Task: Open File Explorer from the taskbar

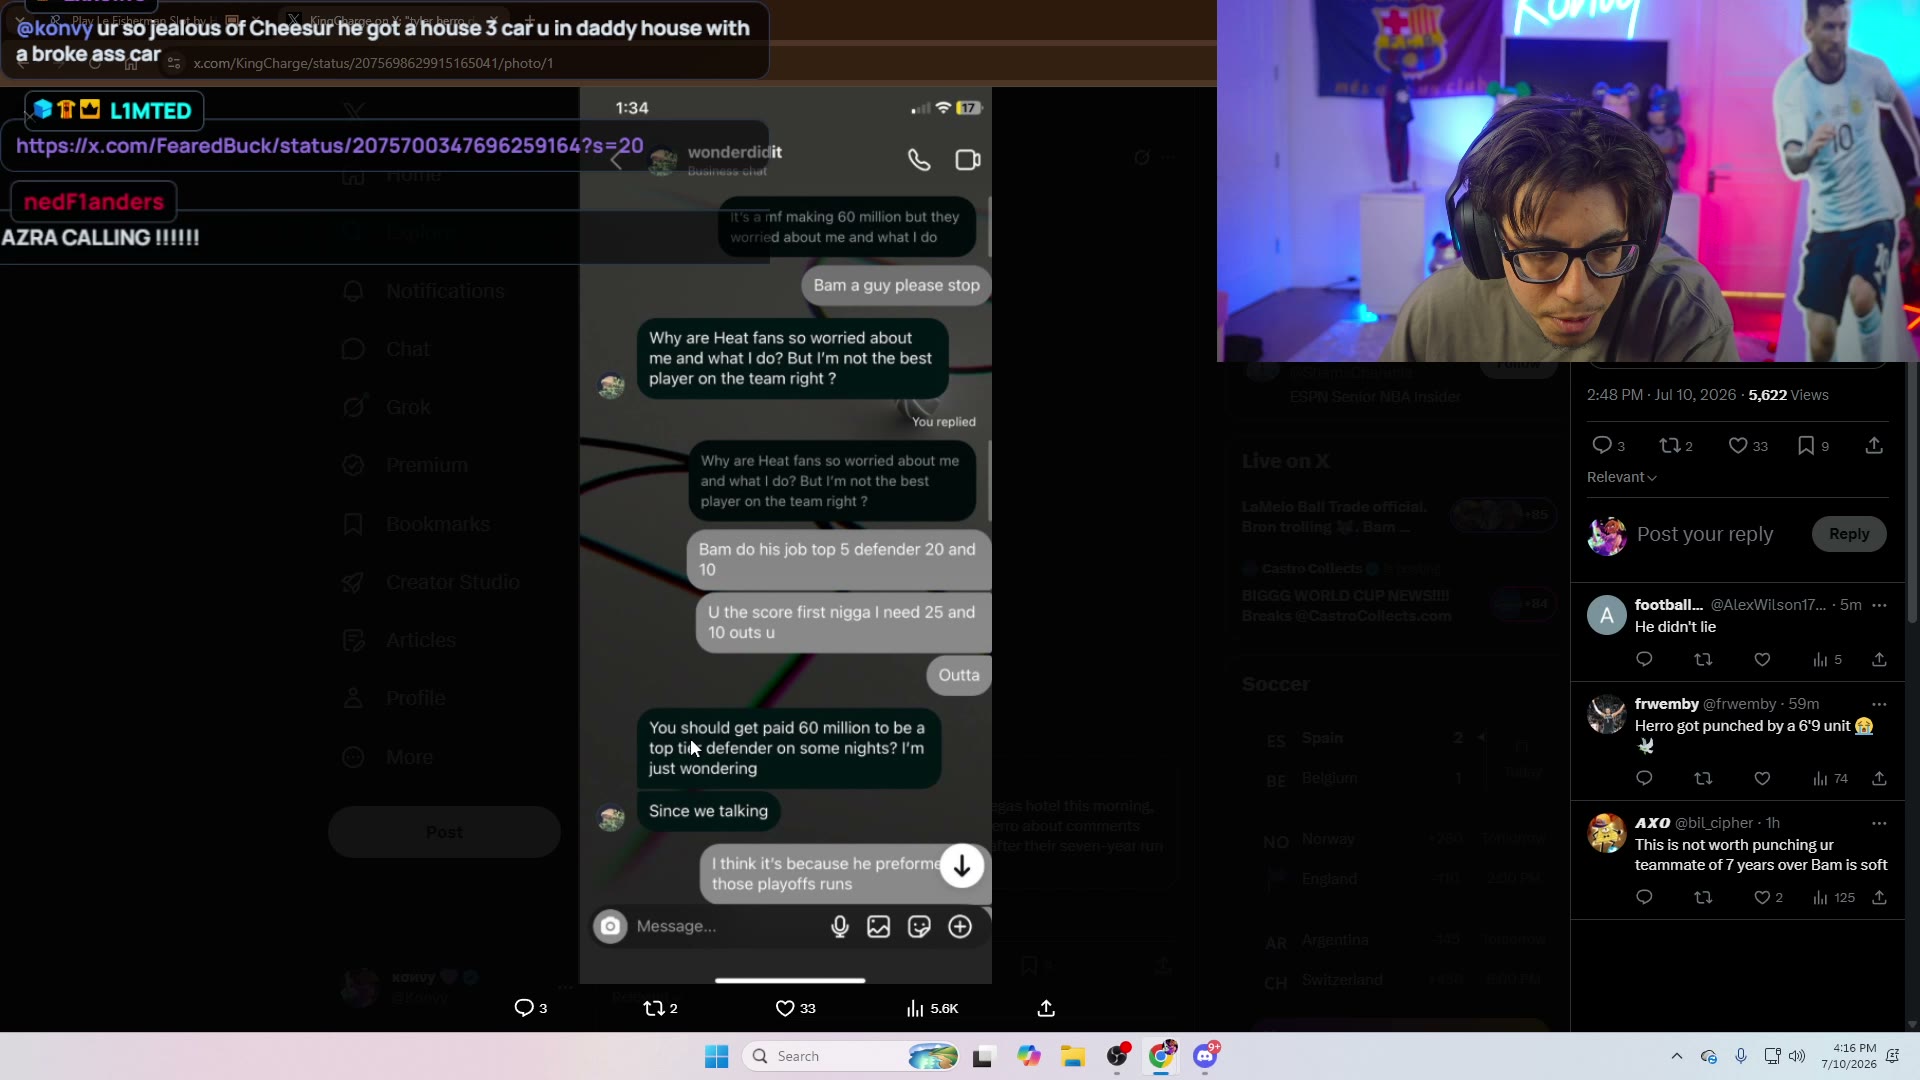Action: click(x=1073, y=1057)
